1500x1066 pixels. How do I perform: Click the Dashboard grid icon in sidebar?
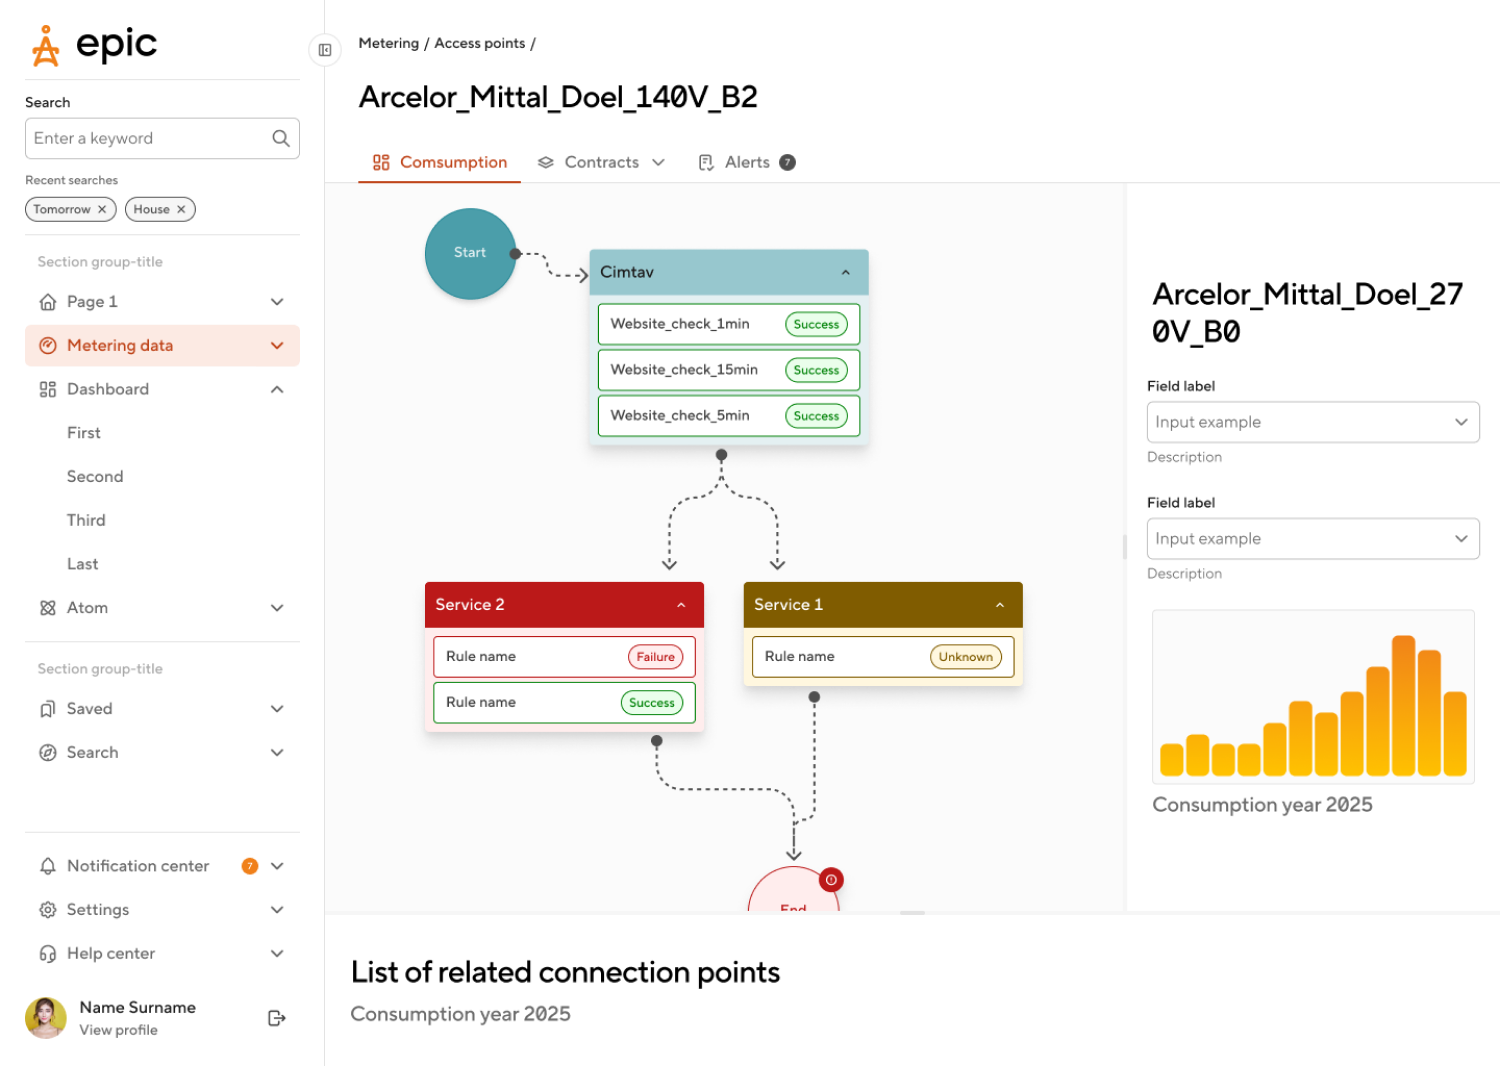pyautogui.click(x=47, y=389)
